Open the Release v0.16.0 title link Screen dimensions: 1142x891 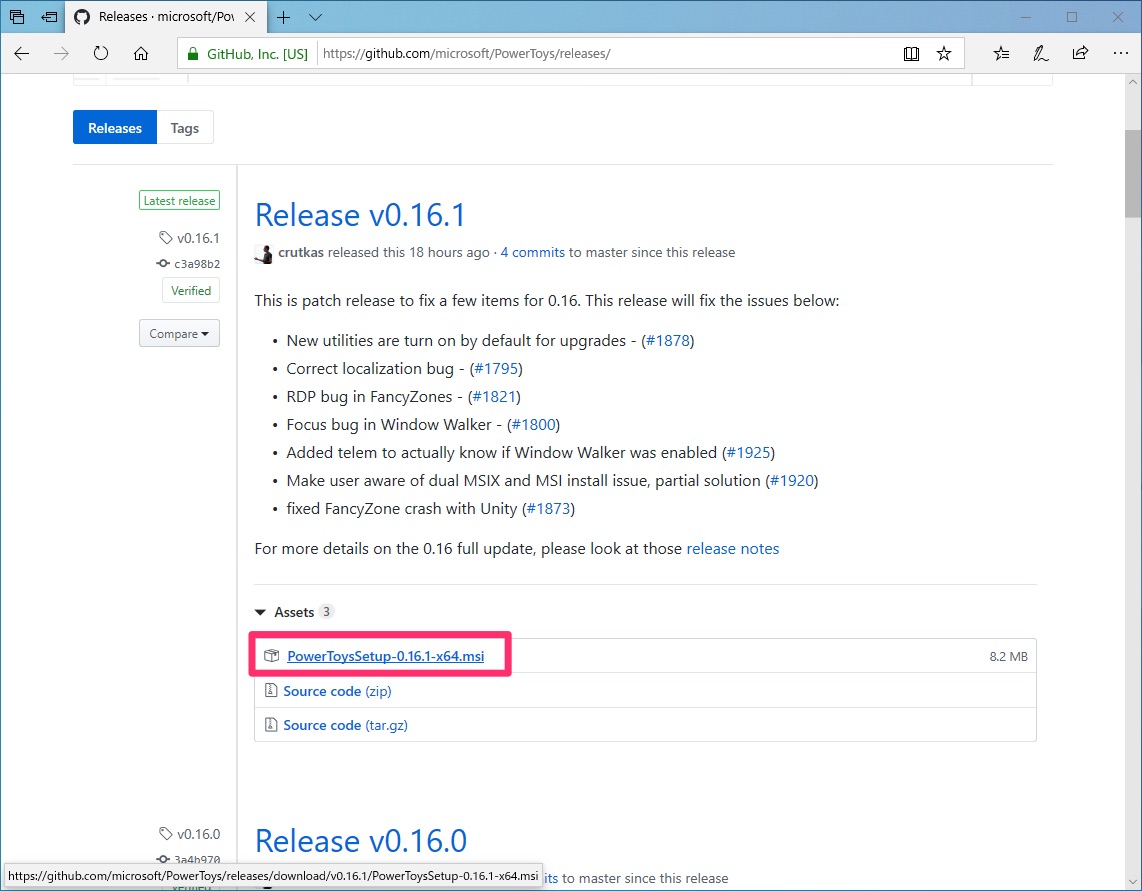tap(361, 841)
